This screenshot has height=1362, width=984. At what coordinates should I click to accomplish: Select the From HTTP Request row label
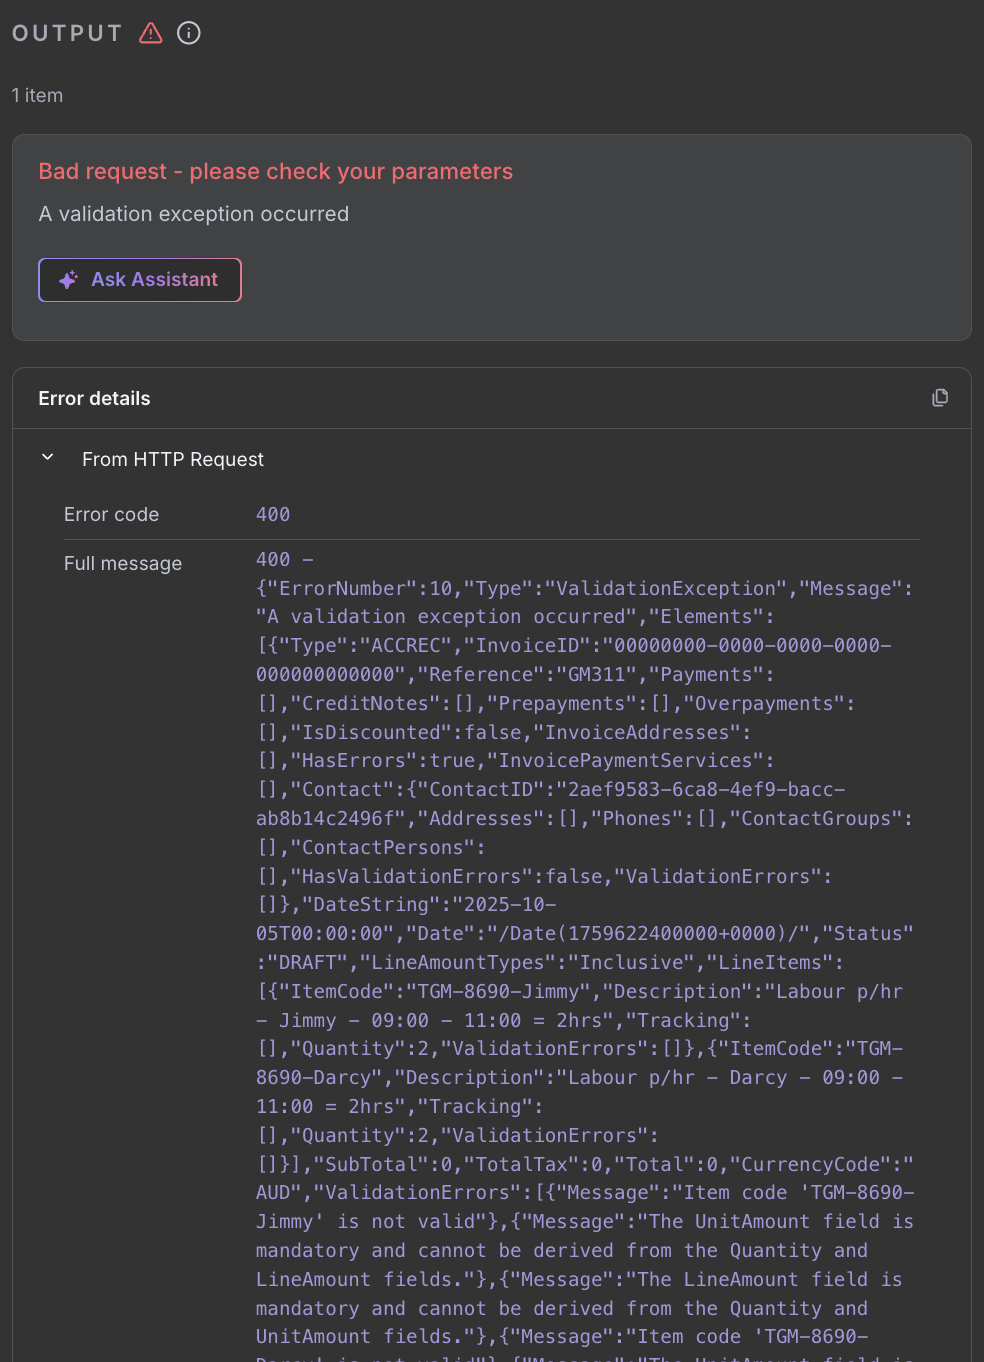tap(172, 459)
